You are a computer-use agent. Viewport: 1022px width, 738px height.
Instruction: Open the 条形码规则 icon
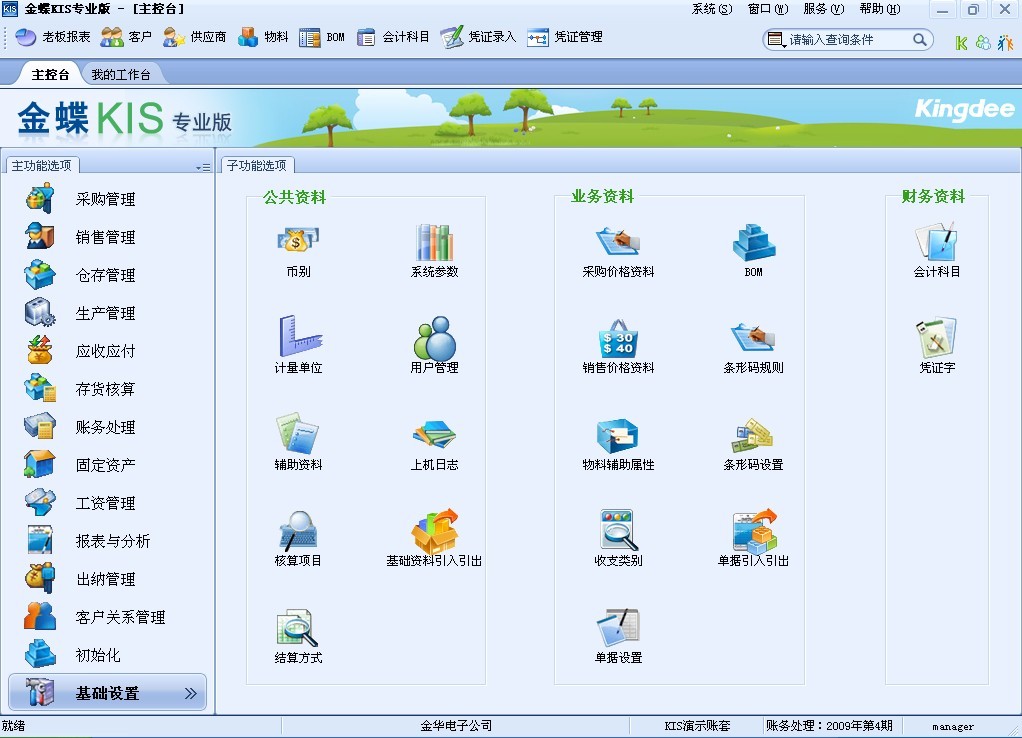pos(753,346)
